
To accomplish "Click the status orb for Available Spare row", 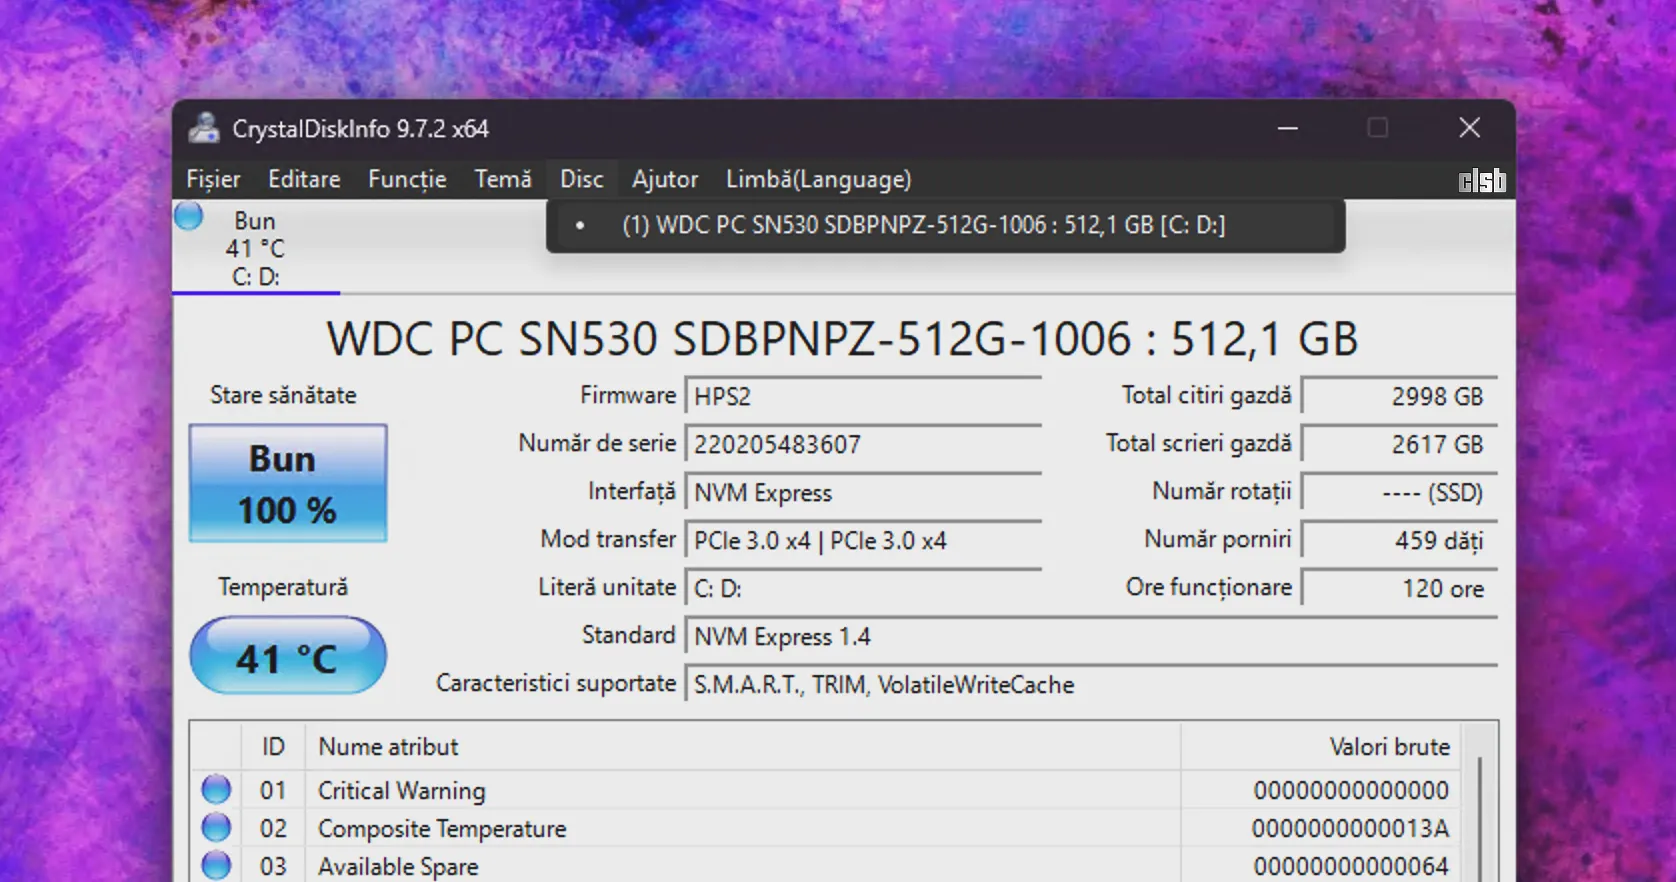I will pos(216,866).
